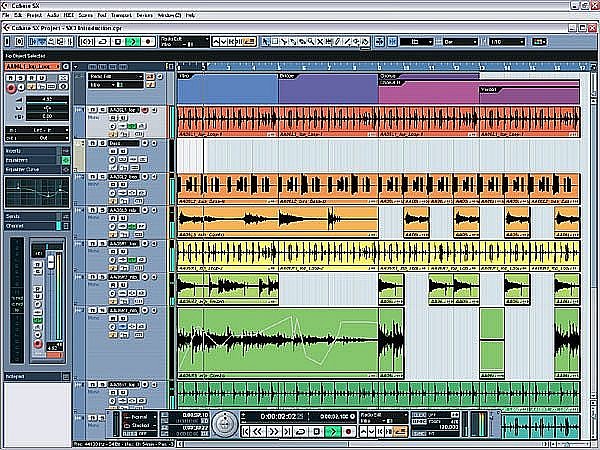Adjust the inspector channel volume fader
Screen dimensions: 600x450
tap(51, 262)
